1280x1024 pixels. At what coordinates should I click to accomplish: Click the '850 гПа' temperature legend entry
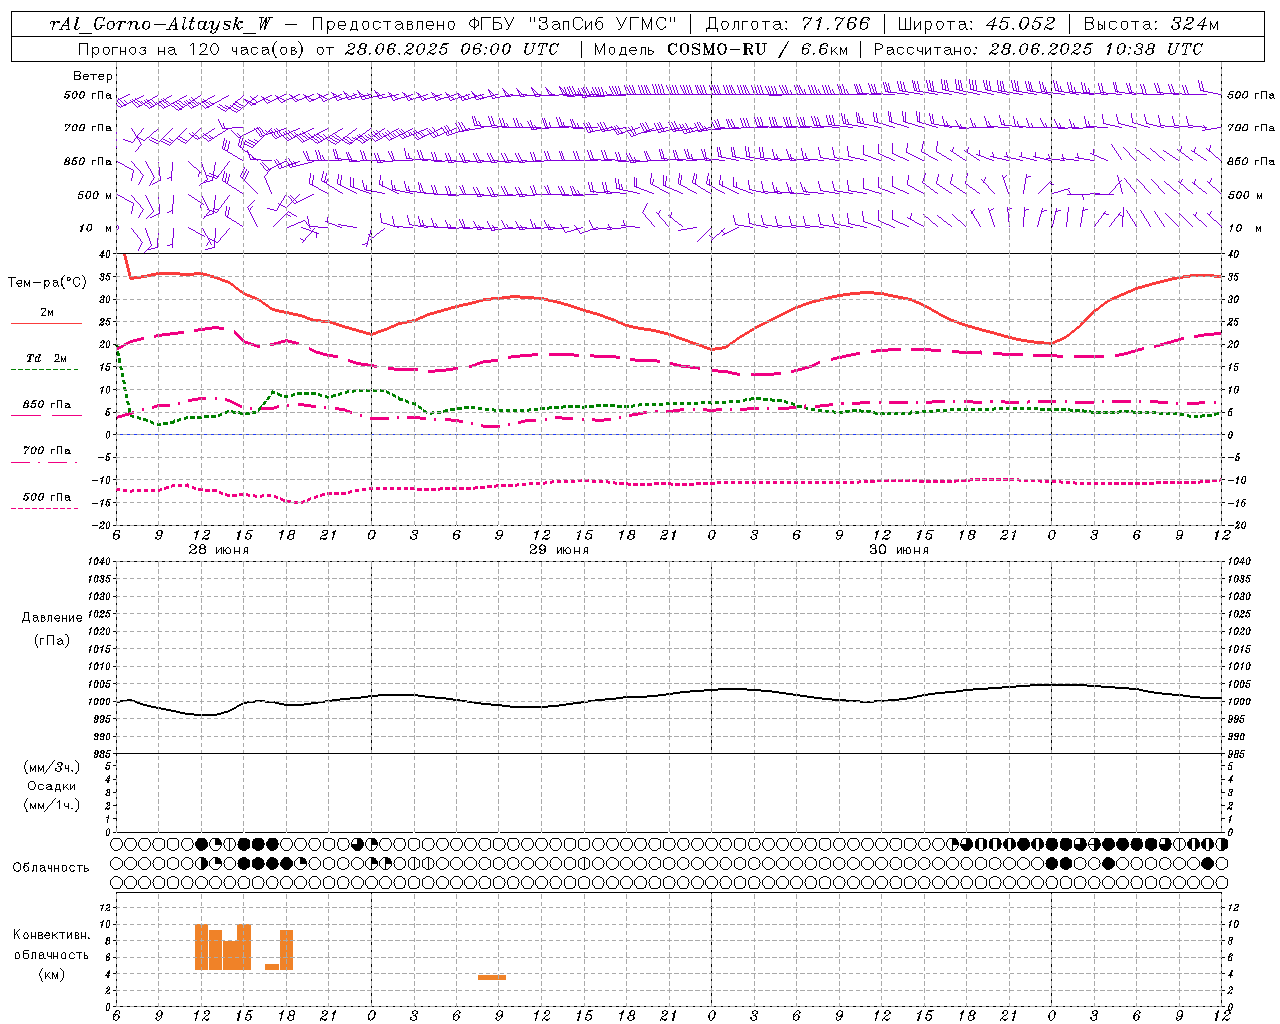point(47,405)
